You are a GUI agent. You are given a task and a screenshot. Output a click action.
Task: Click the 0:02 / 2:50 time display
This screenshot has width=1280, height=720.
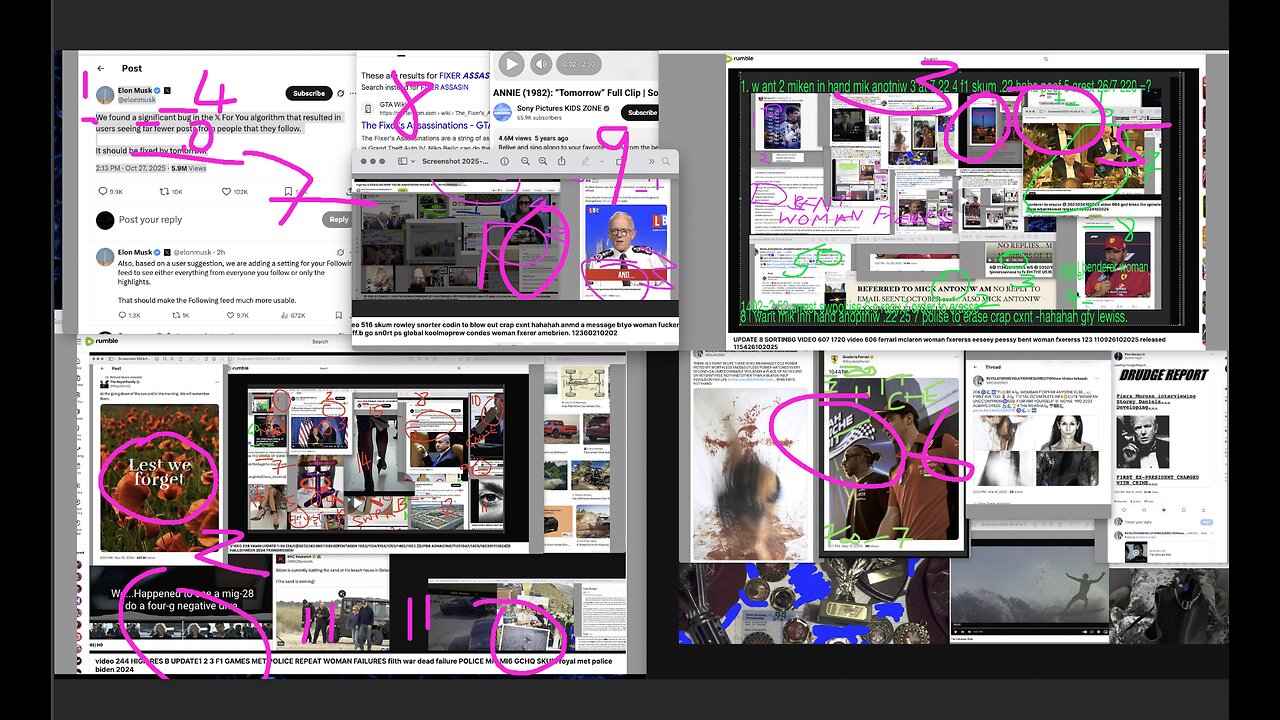coord(577,64)
